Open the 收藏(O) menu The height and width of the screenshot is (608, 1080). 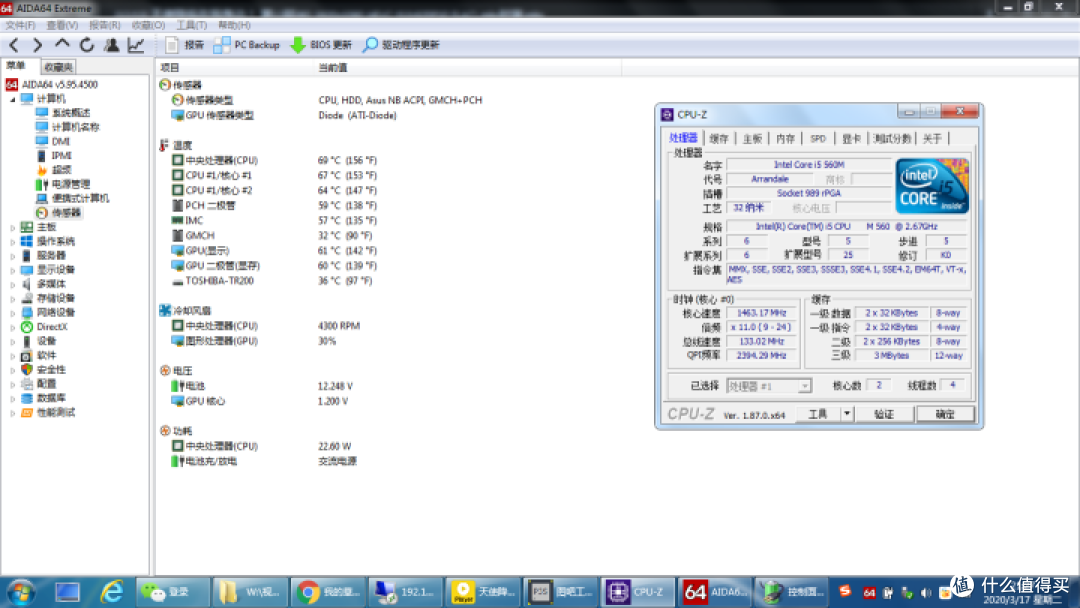(148, 25)
